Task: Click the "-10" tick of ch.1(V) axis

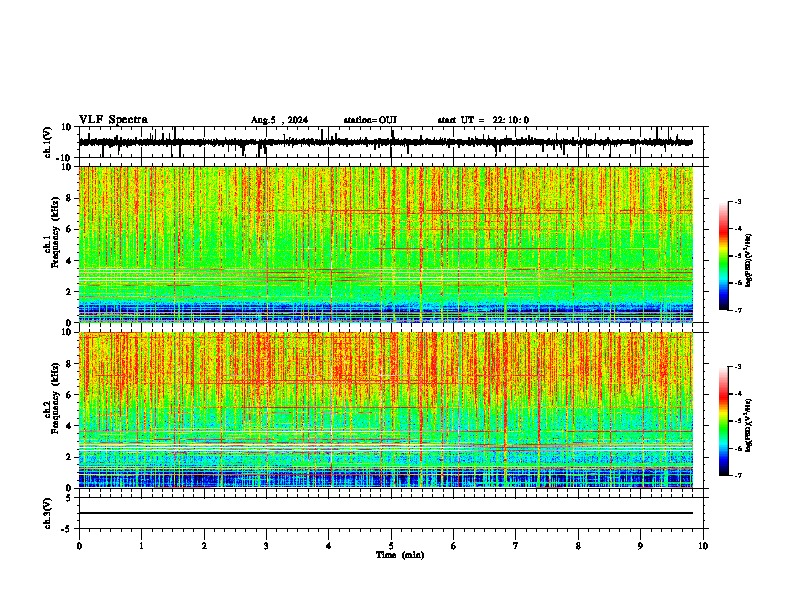Action: pyautogui.click(x=65, y=158)
